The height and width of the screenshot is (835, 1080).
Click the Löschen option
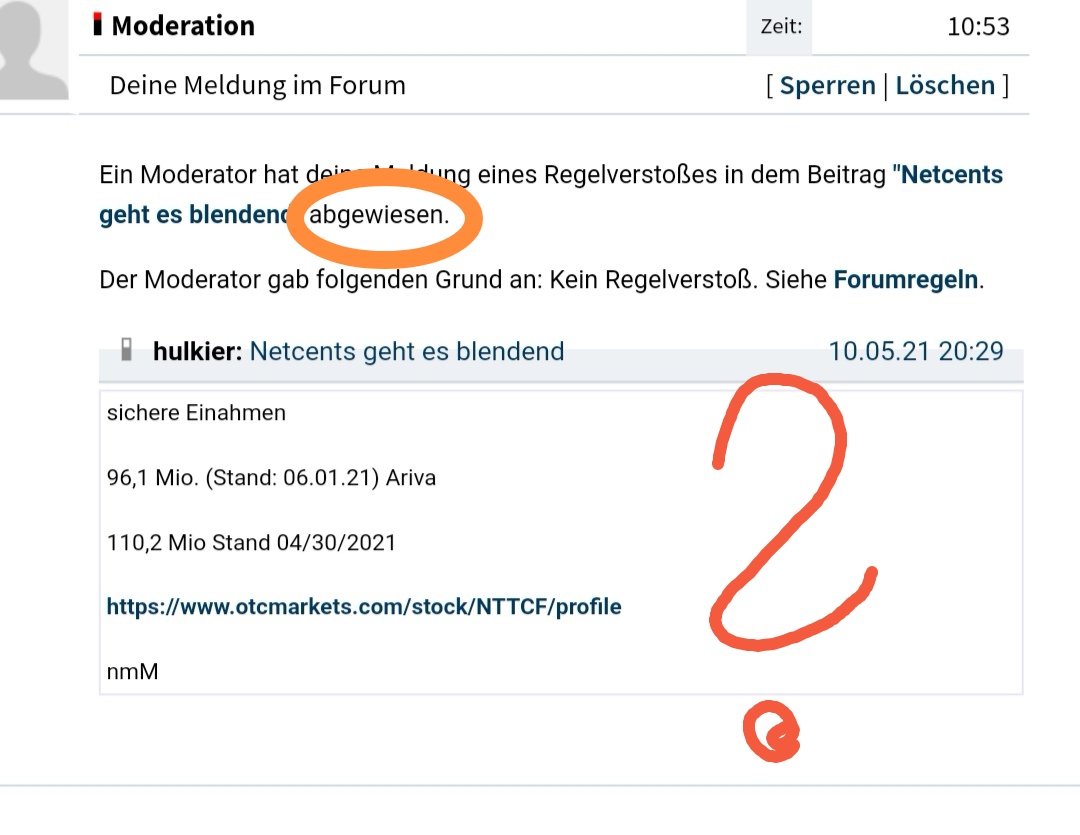coord(944,85)
